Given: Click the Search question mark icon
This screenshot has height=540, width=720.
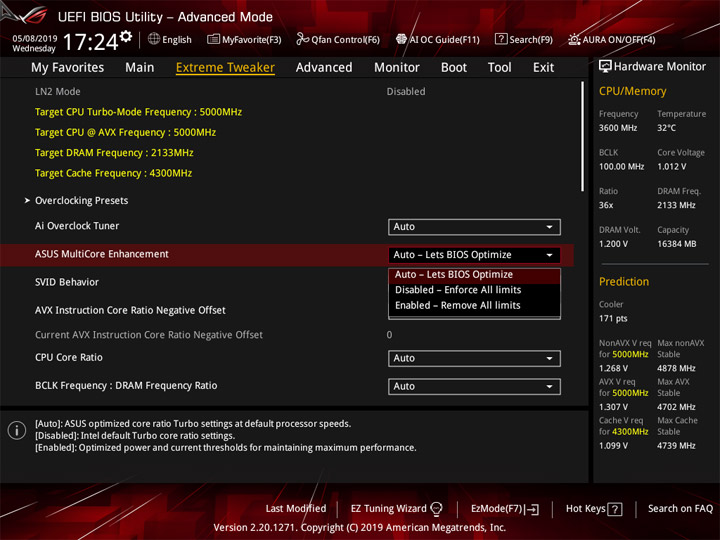Looking at the screenshot, I should [x=501, y=39].
